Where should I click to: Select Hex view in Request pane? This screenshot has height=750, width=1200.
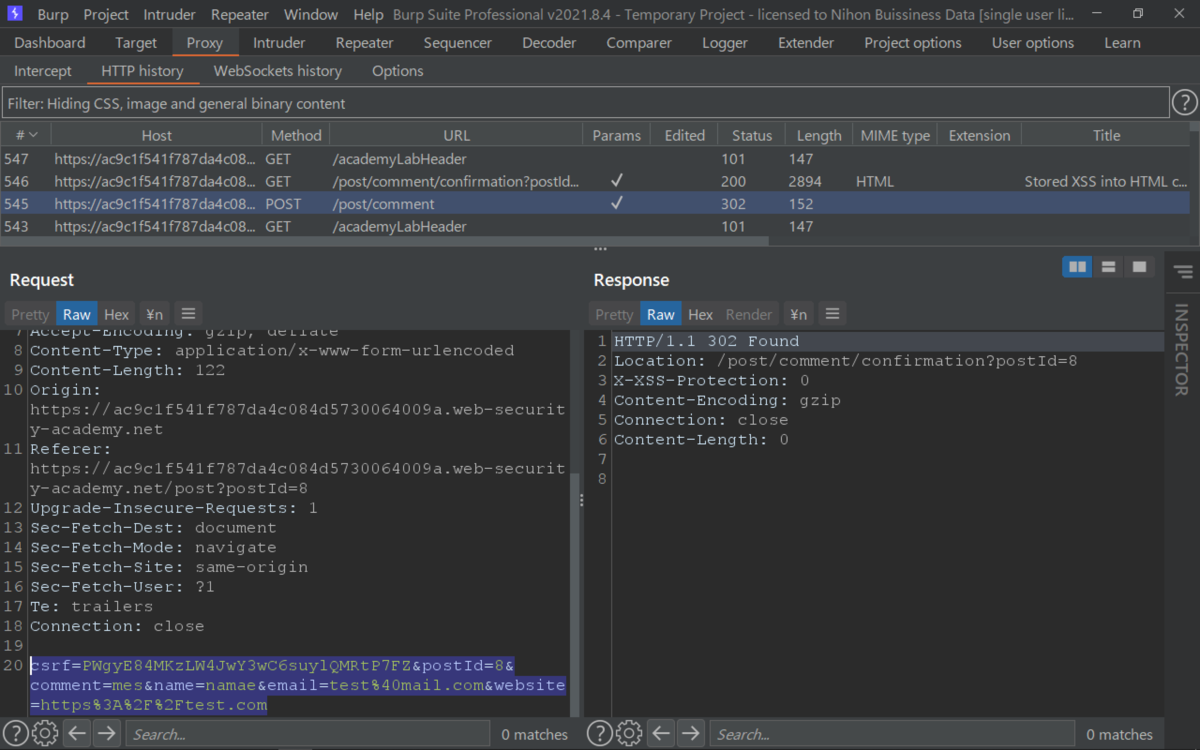tap(116, 314)
